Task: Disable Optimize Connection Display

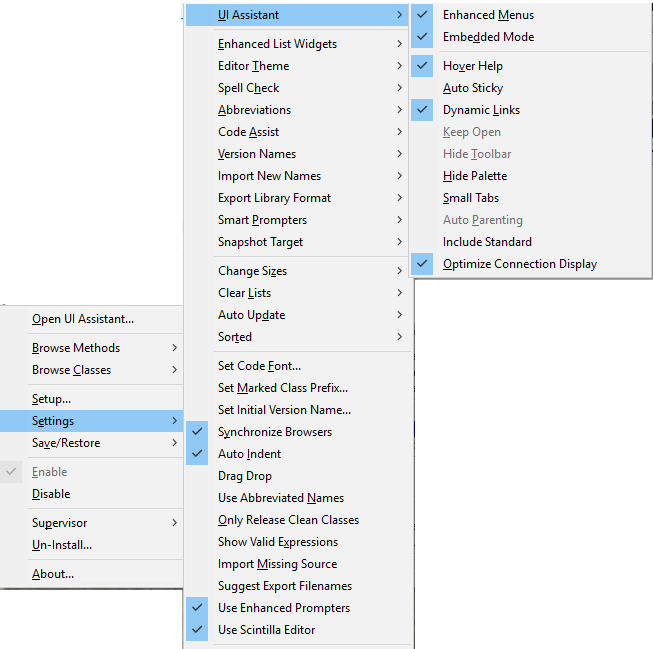Action: [519, 264]
